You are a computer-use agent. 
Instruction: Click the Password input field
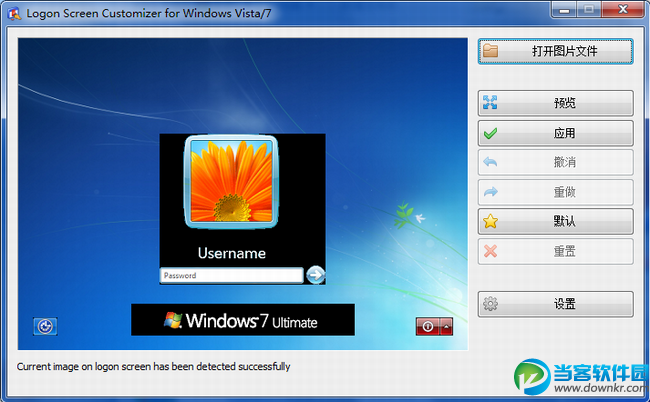click(x=232, y=276)
